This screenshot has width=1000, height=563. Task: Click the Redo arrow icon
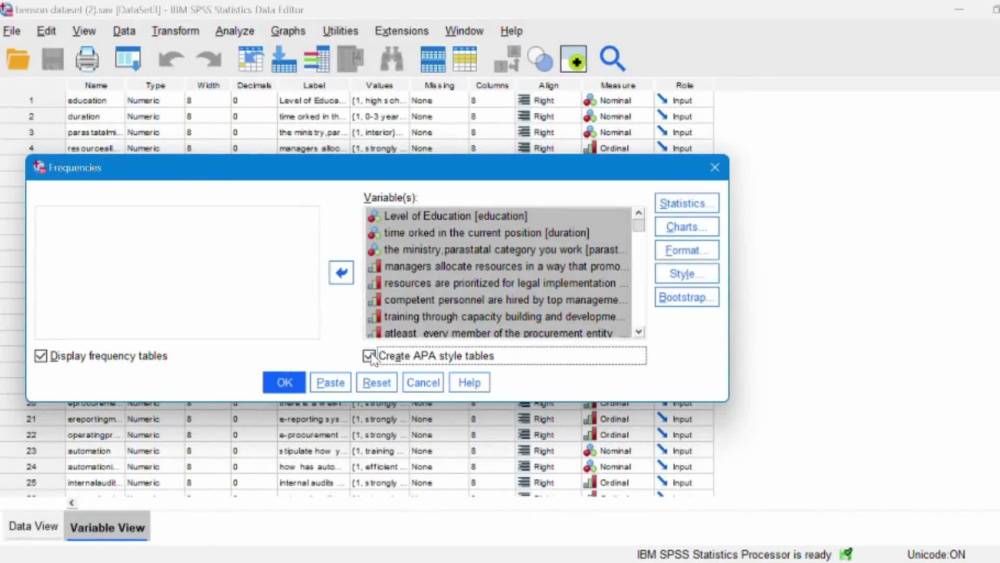(209, 59)
